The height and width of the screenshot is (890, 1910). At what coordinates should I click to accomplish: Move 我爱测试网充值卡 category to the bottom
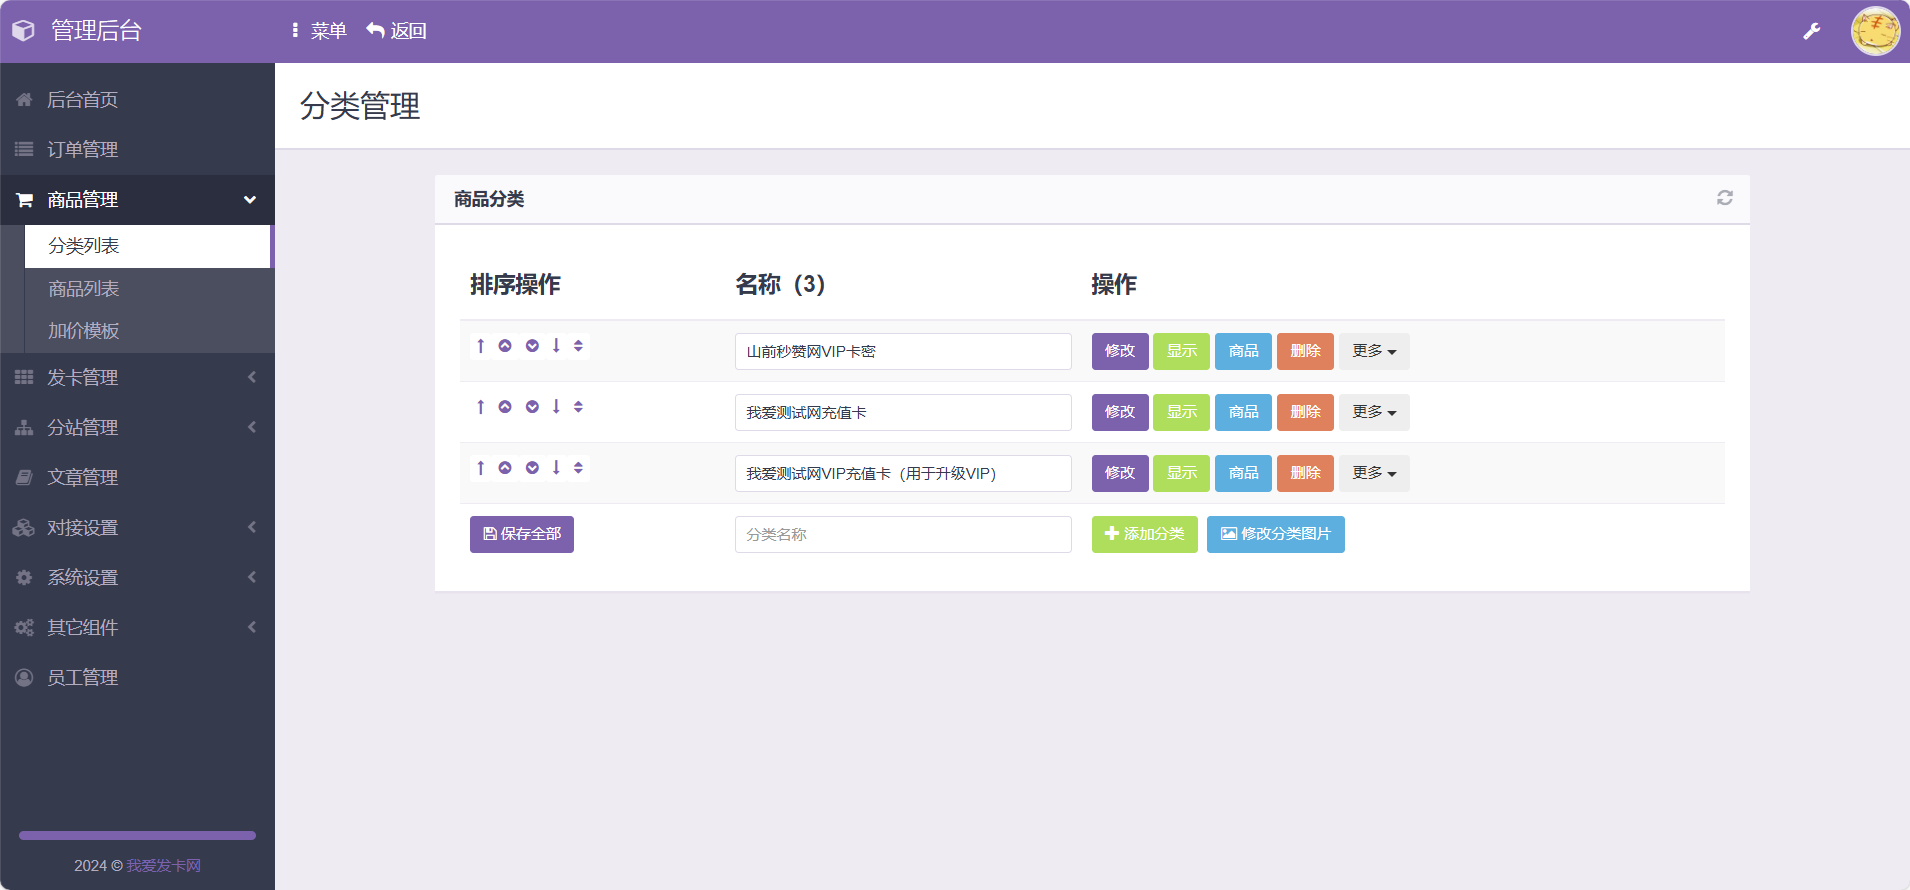[556, 407]
